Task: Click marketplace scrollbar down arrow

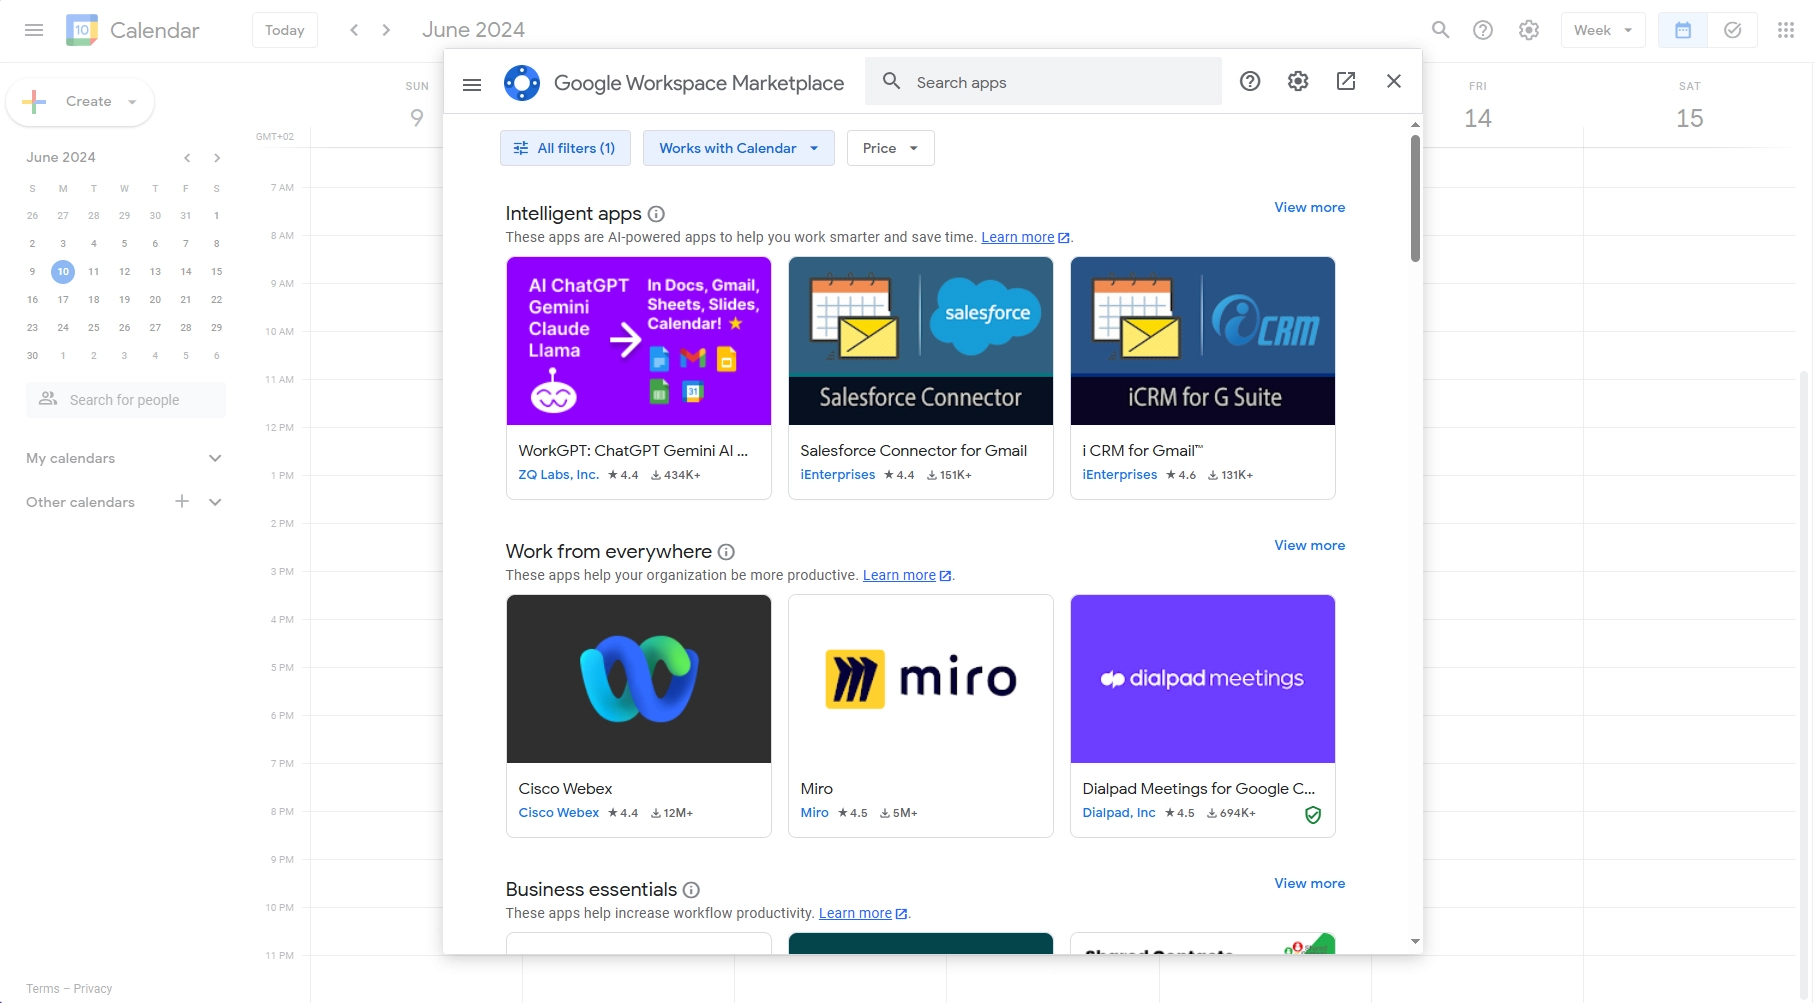Action: tap(1415, 941)
